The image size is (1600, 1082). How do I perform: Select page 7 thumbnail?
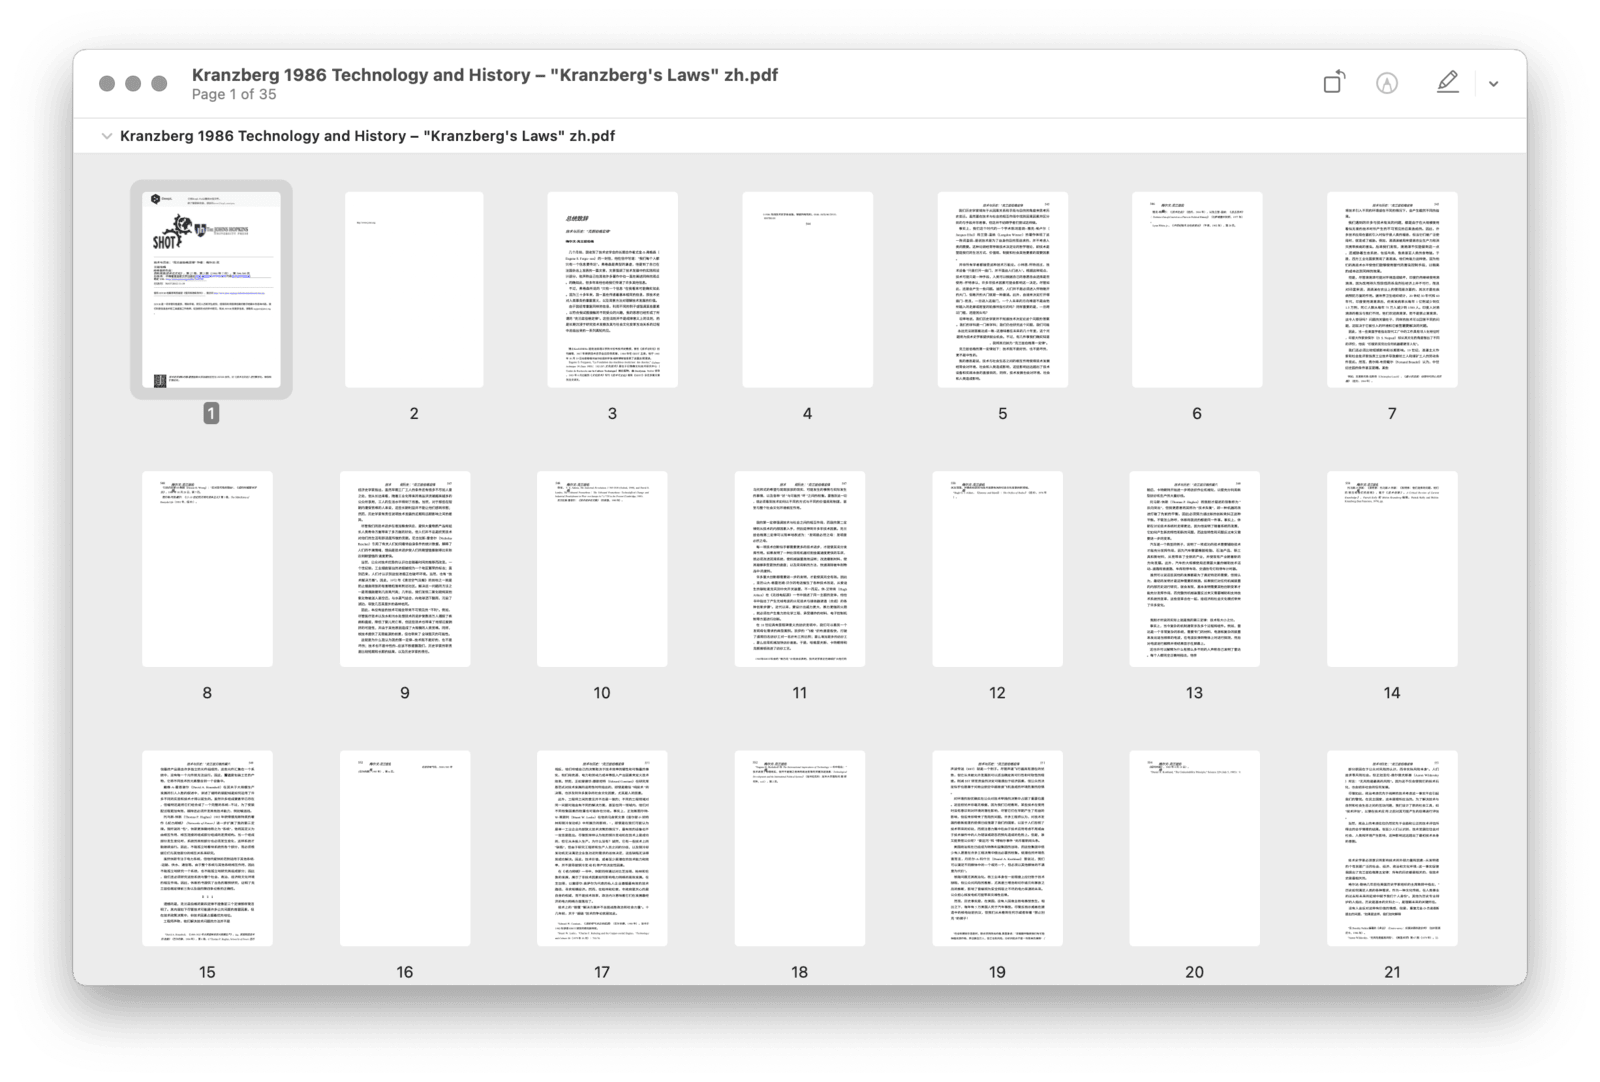(1392, 289)
